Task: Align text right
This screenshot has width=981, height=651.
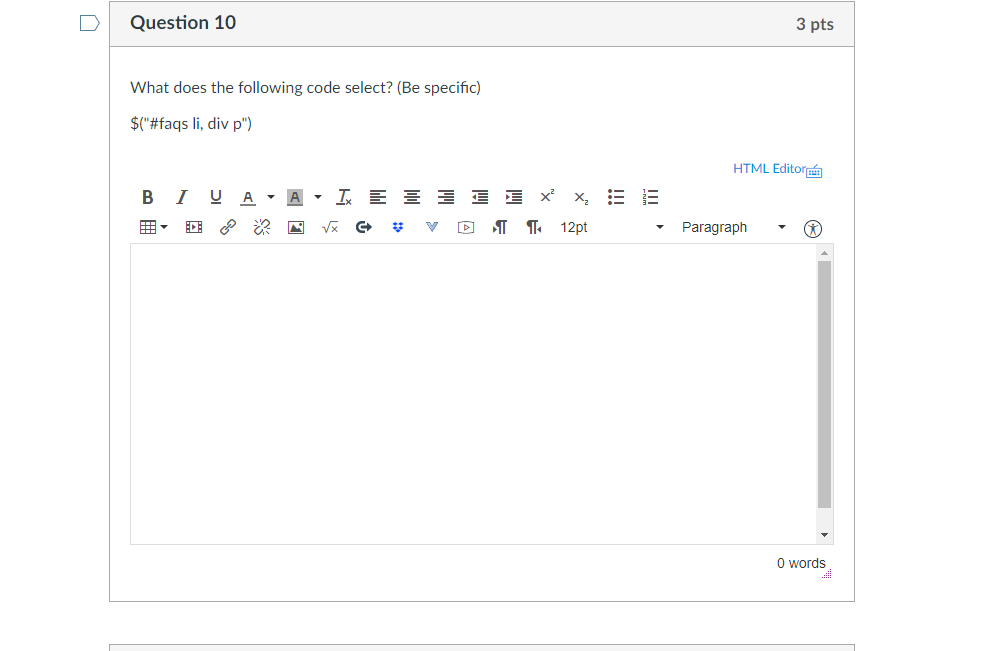Action: click(445, 198)
